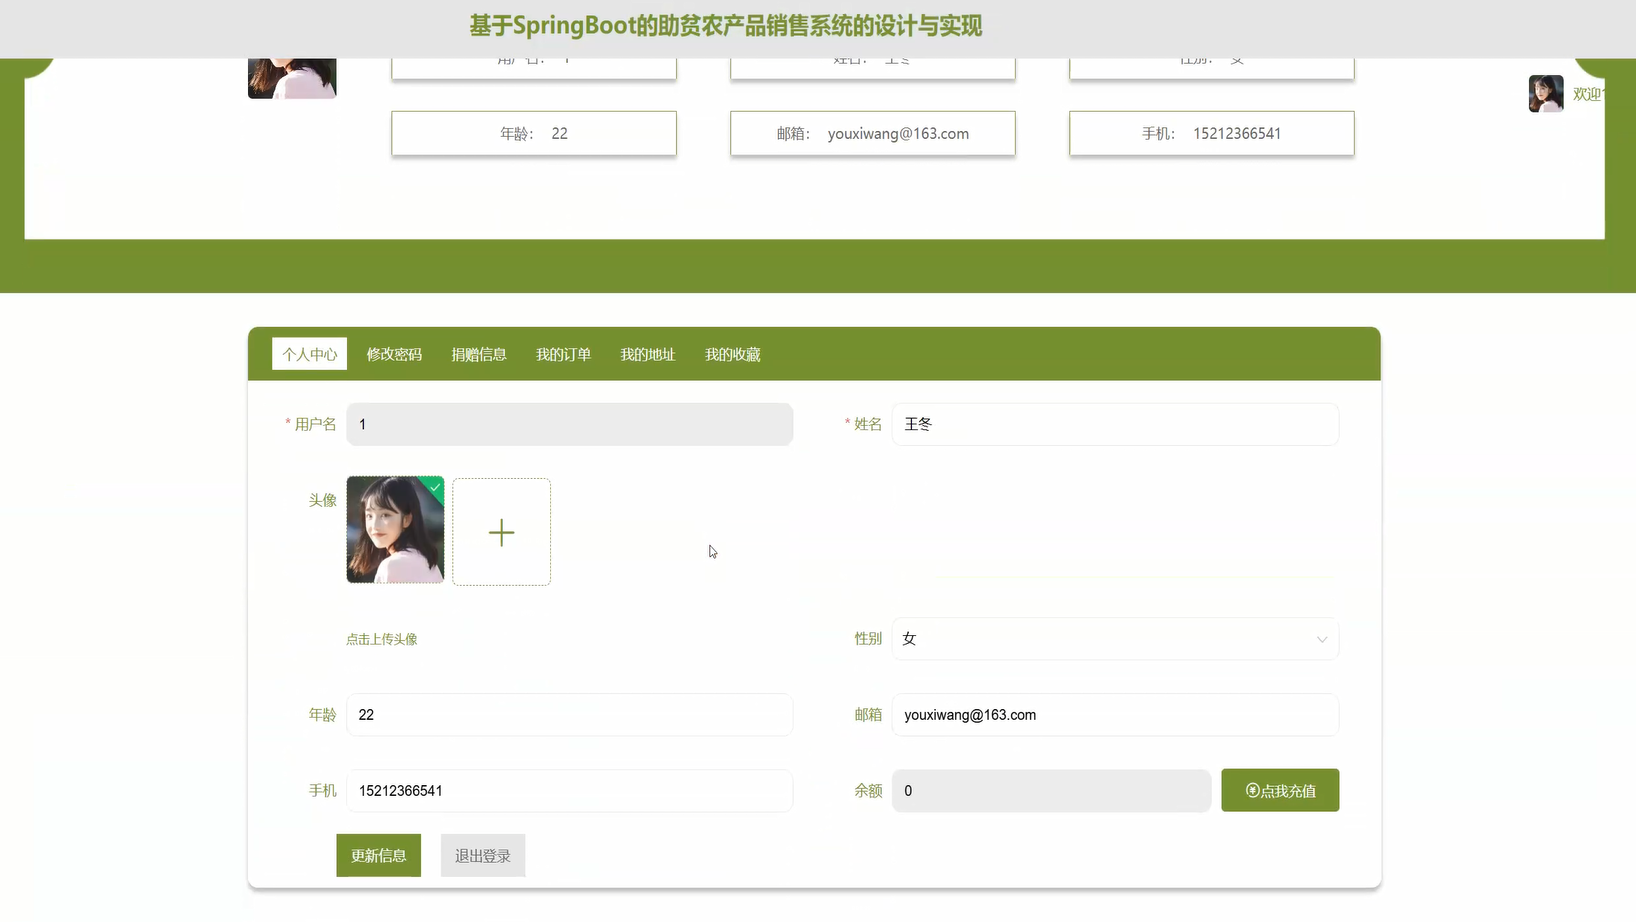
Task: Click the 更新信息 update button
Action: point(378,855)
